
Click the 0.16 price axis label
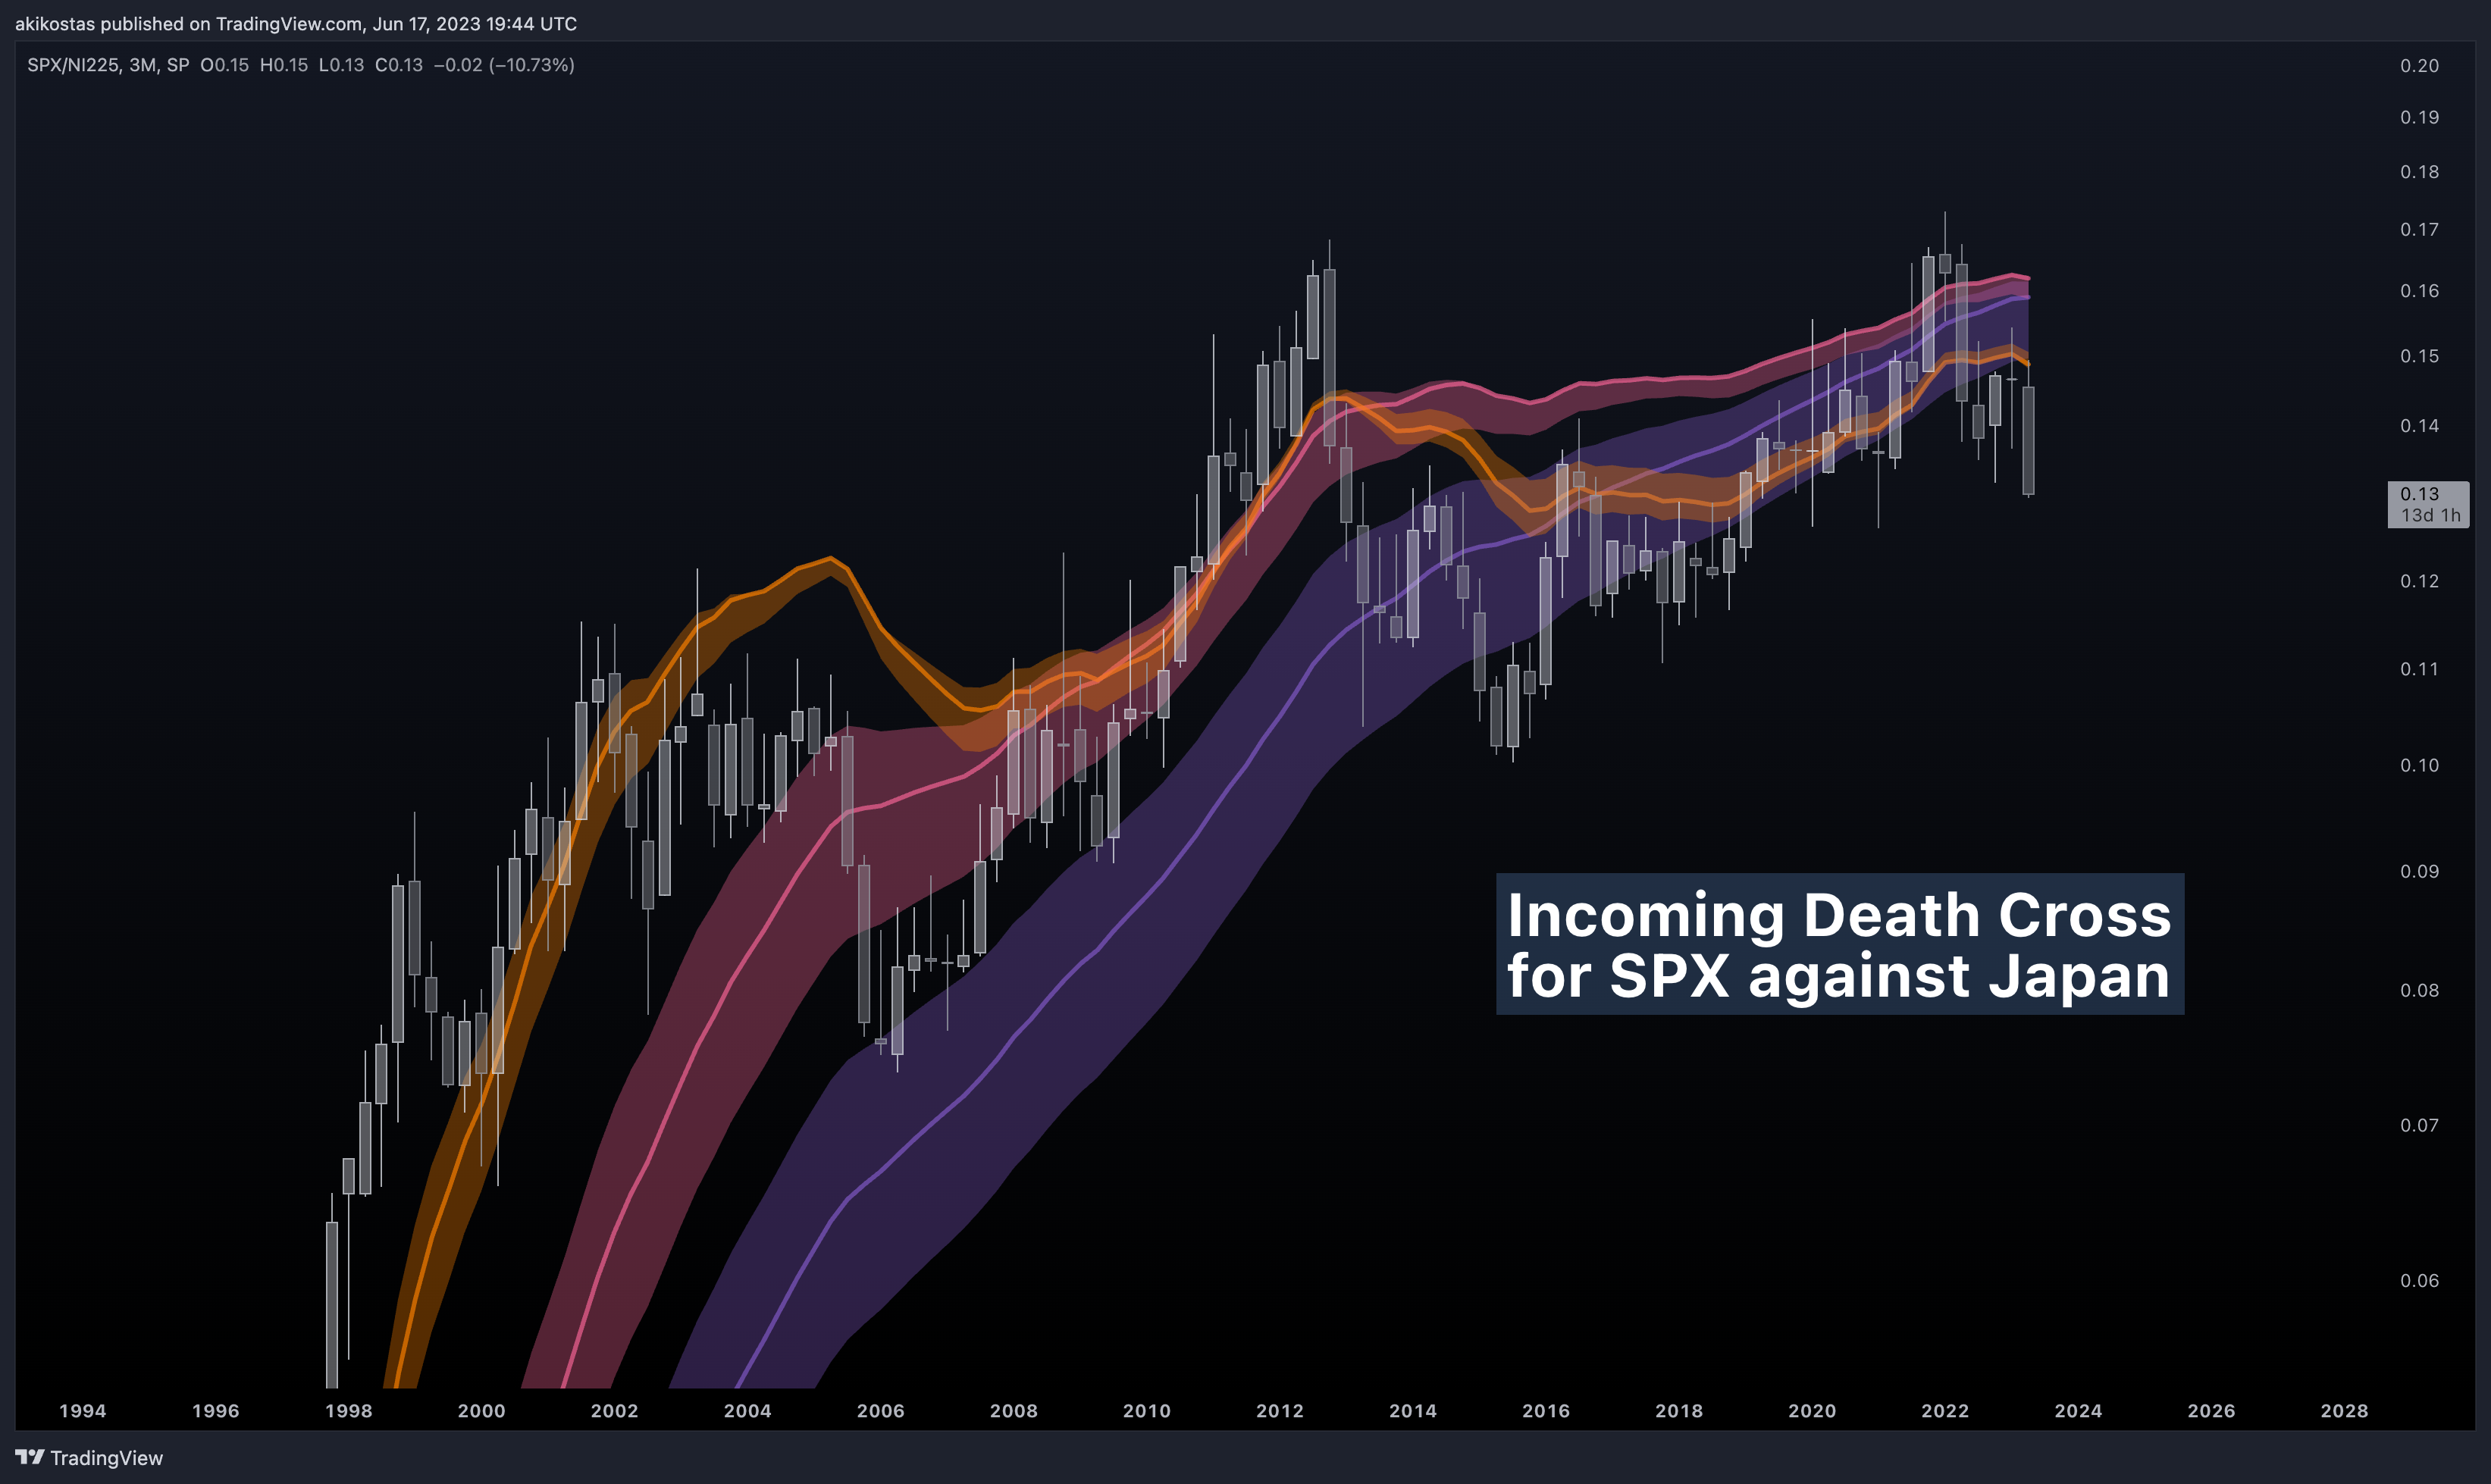click(x=2419, y=291)
